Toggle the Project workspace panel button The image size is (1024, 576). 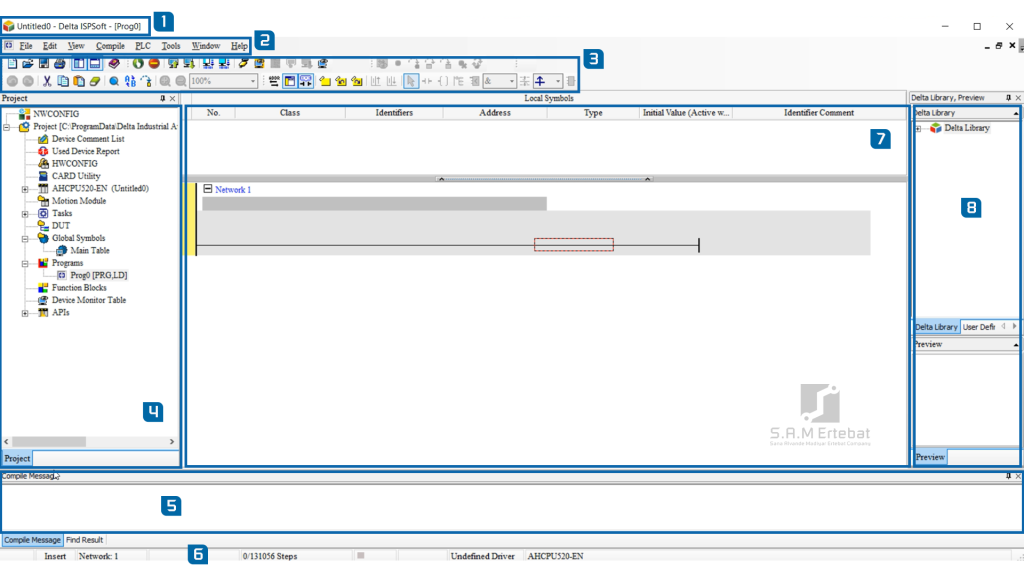pos(78,63)
